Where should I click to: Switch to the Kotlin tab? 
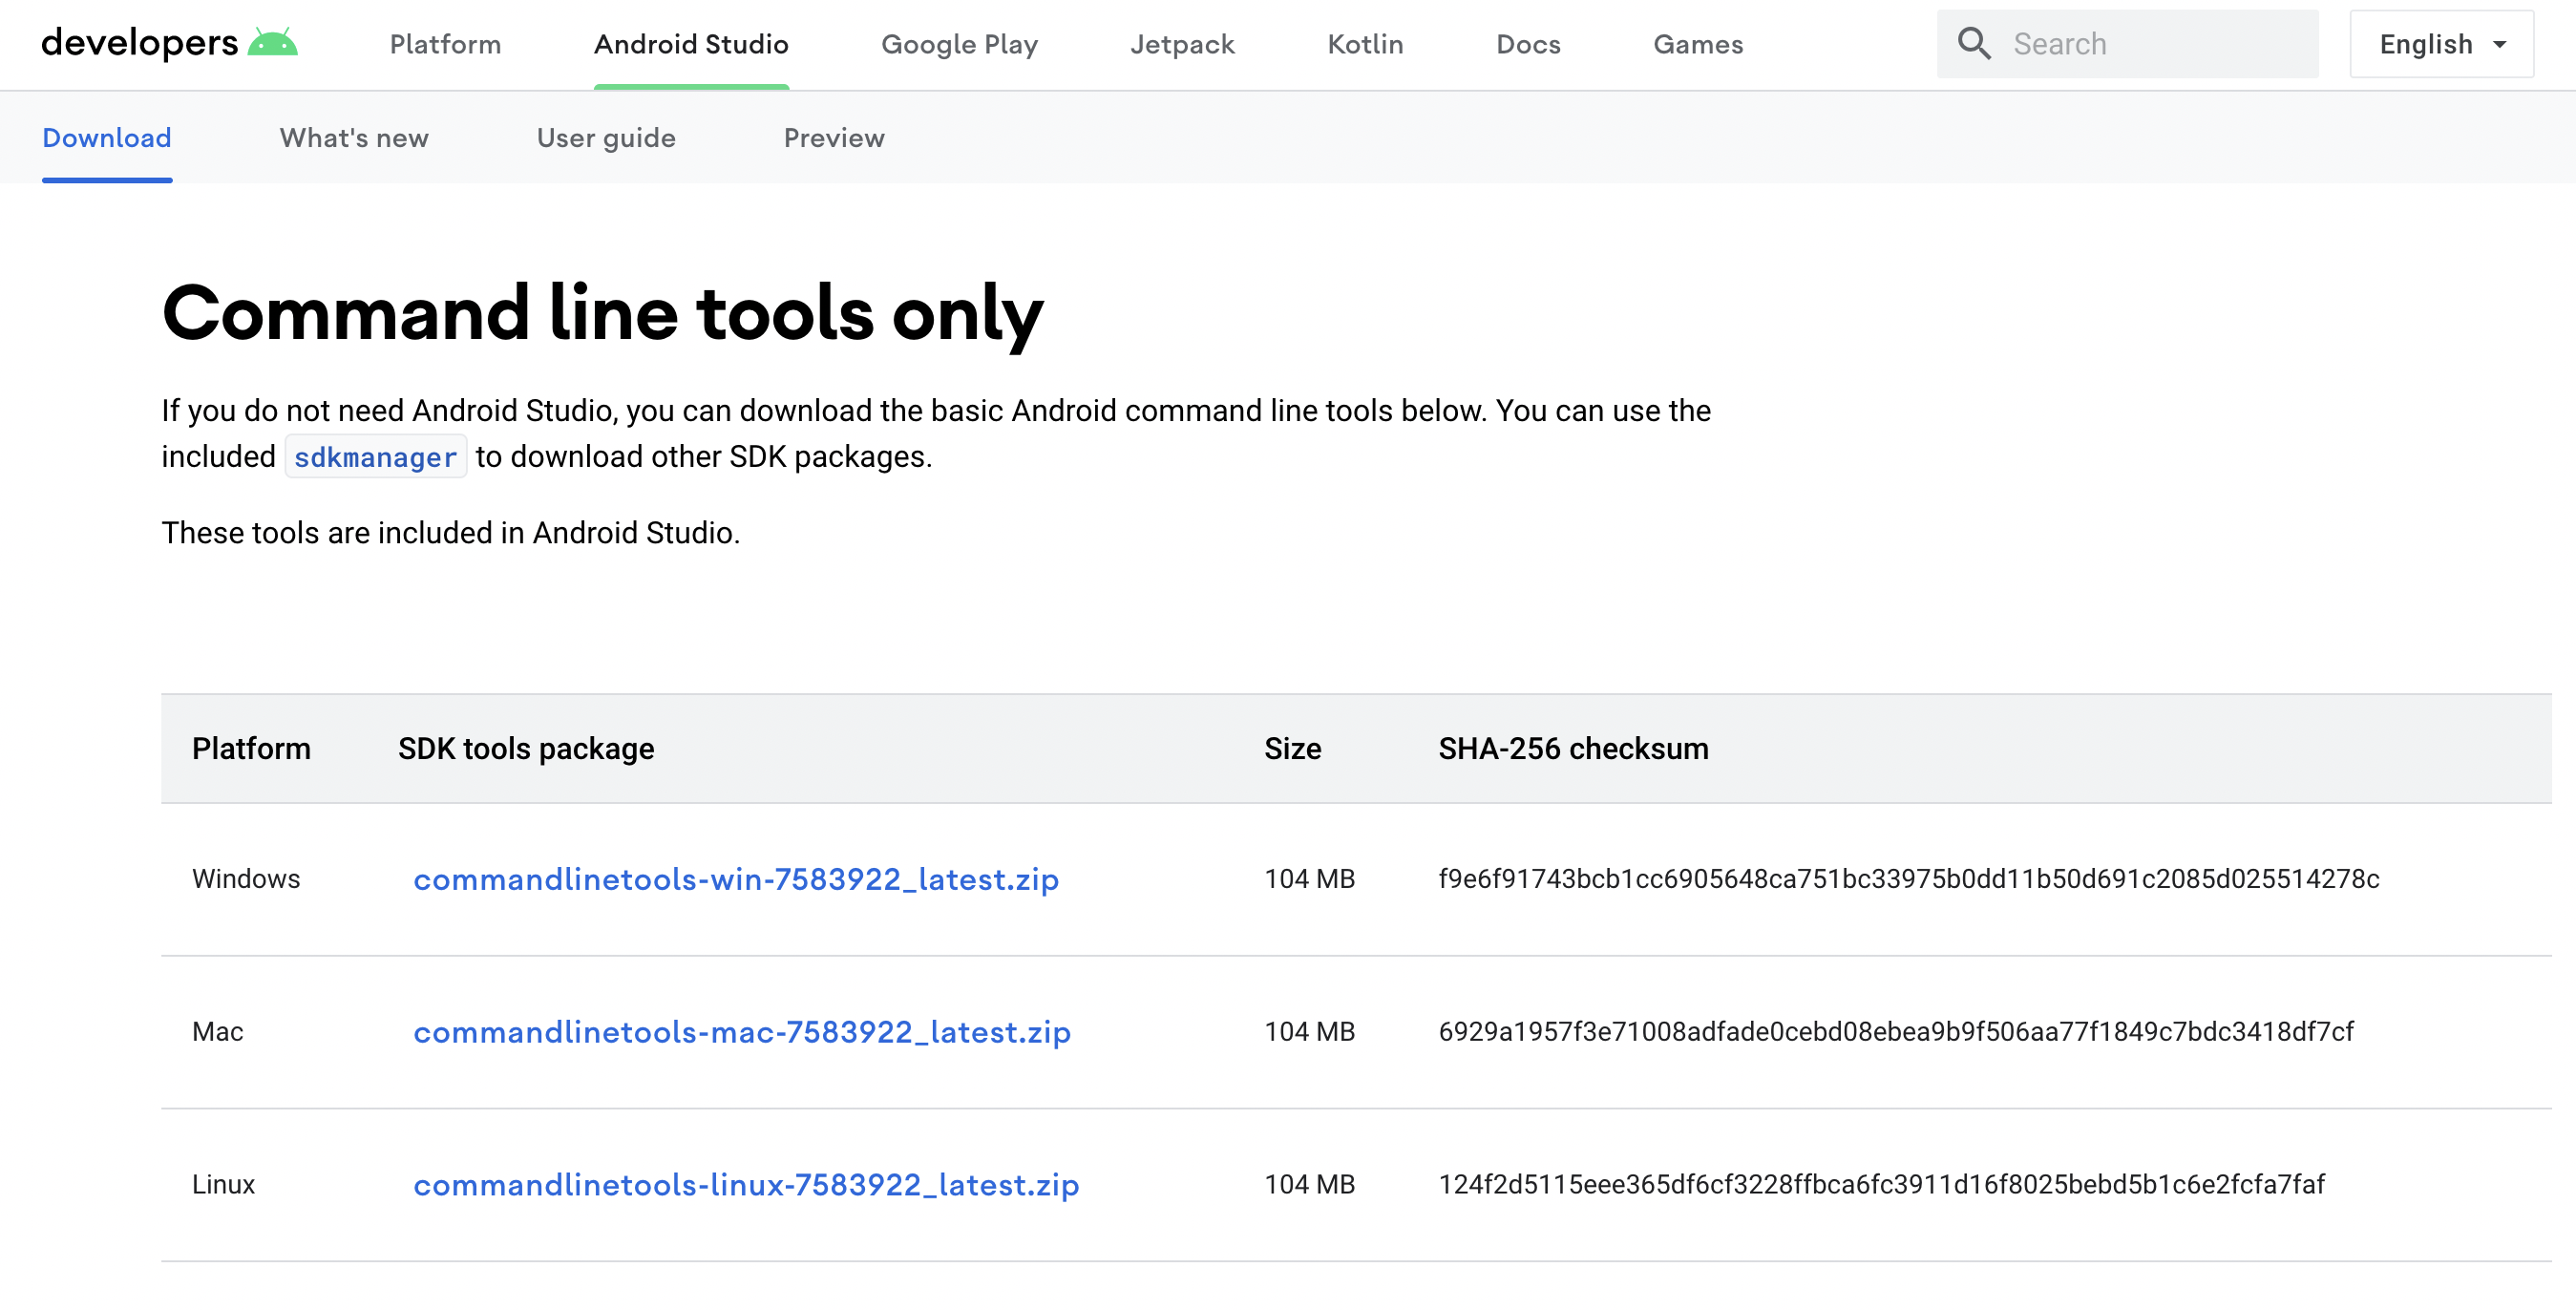pos(1365,44)
